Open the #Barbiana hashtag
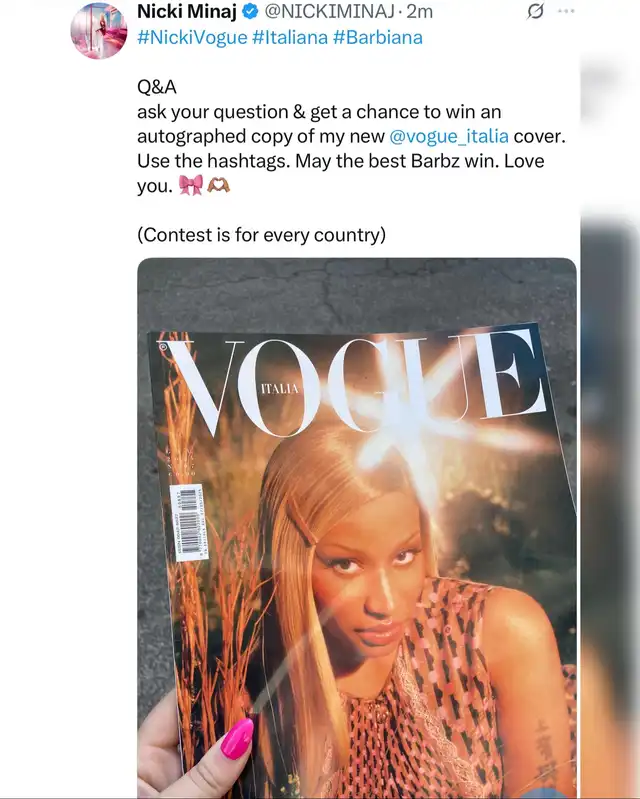Image resolution: width=640 pixels, height=799 pixels. [378, 38]
